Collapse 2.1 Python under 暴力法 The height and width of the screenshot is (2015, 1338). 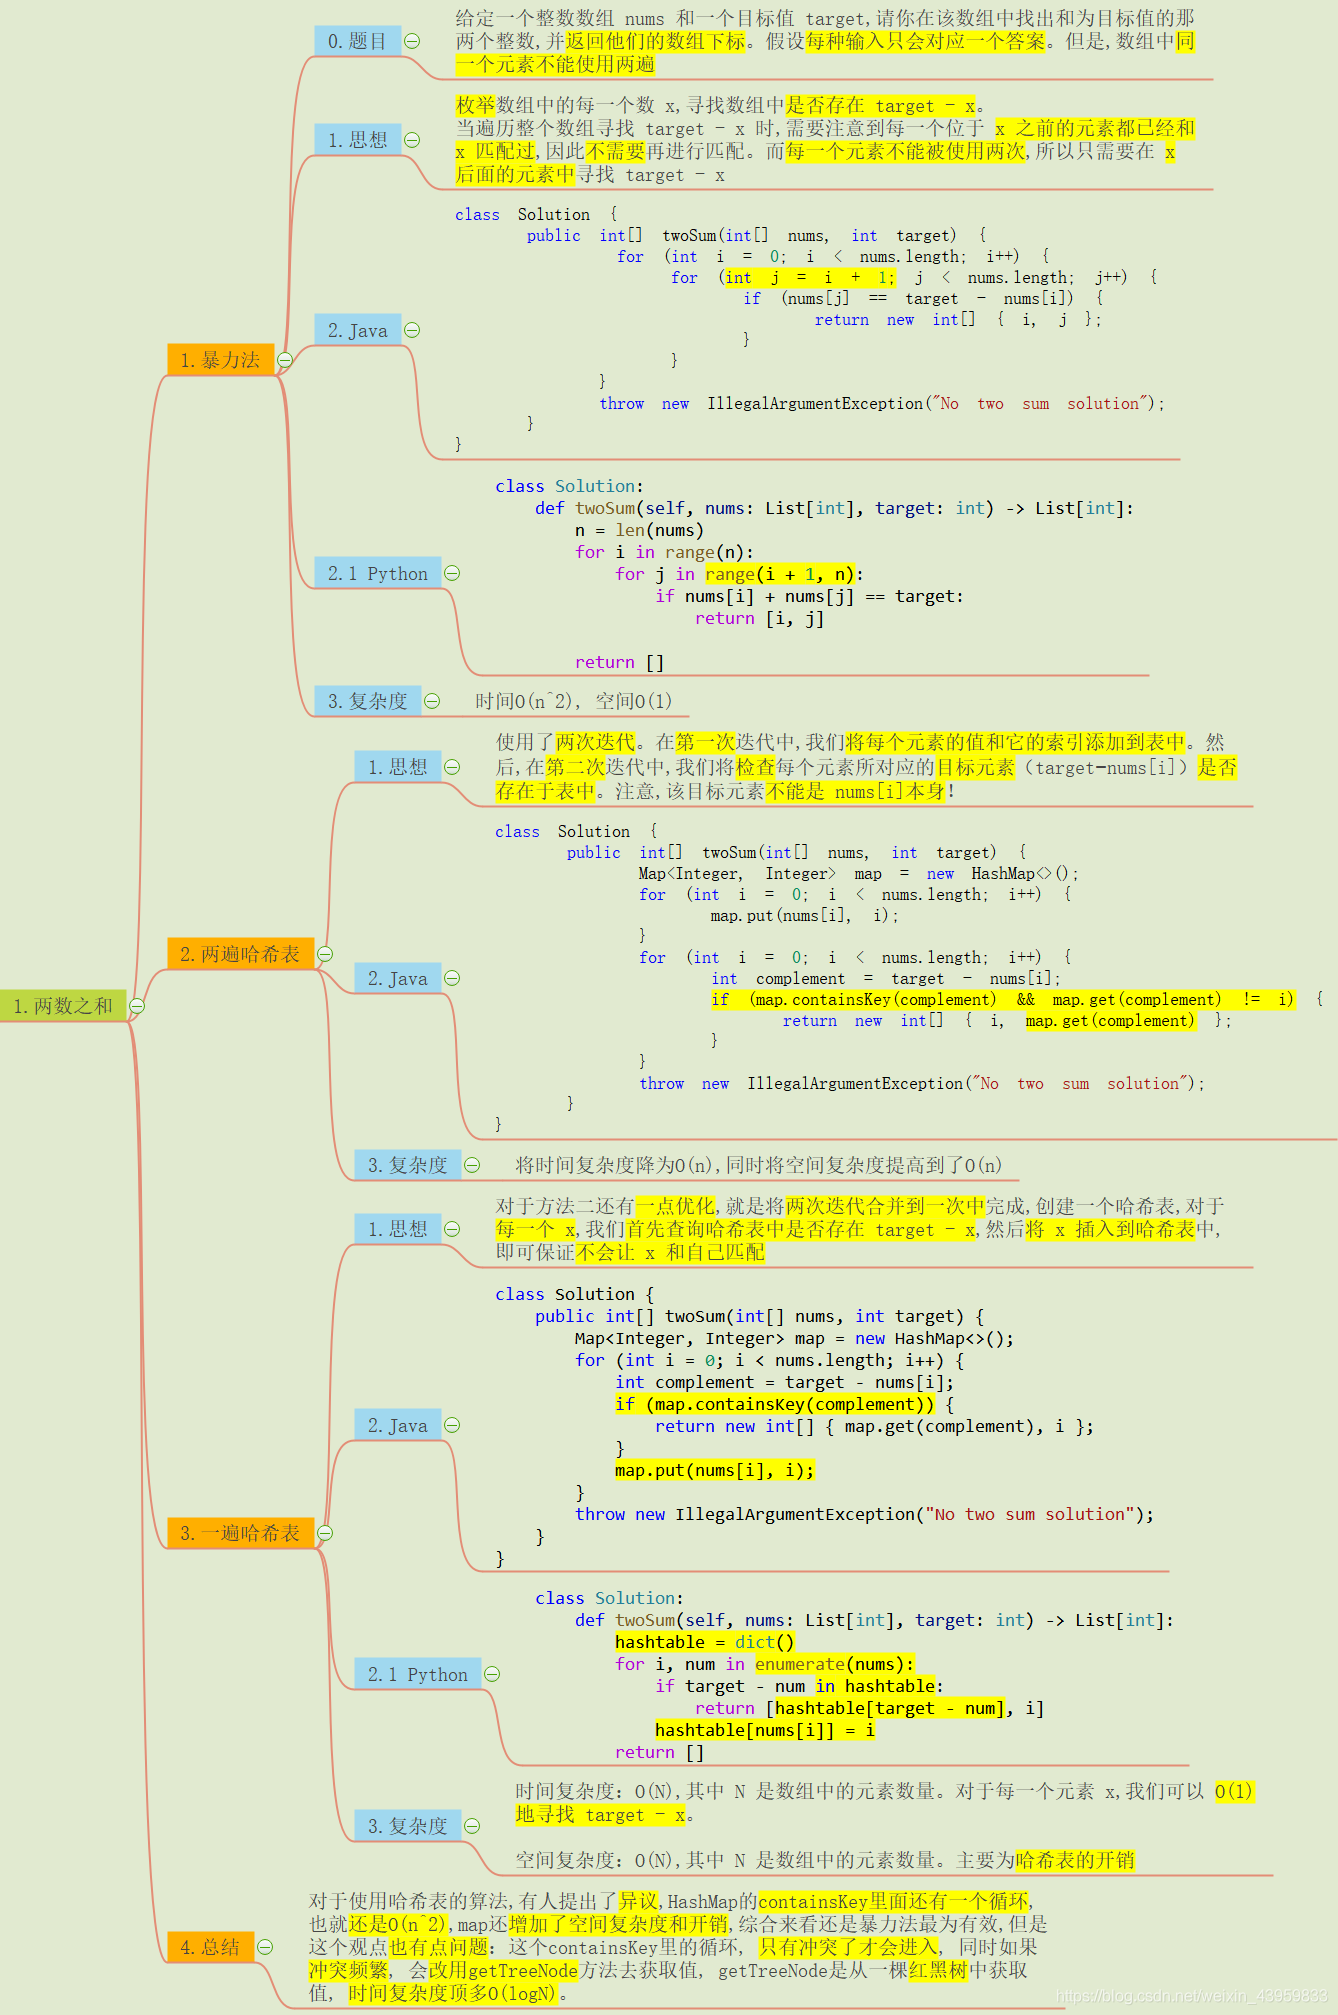click(x=452, y=573)
